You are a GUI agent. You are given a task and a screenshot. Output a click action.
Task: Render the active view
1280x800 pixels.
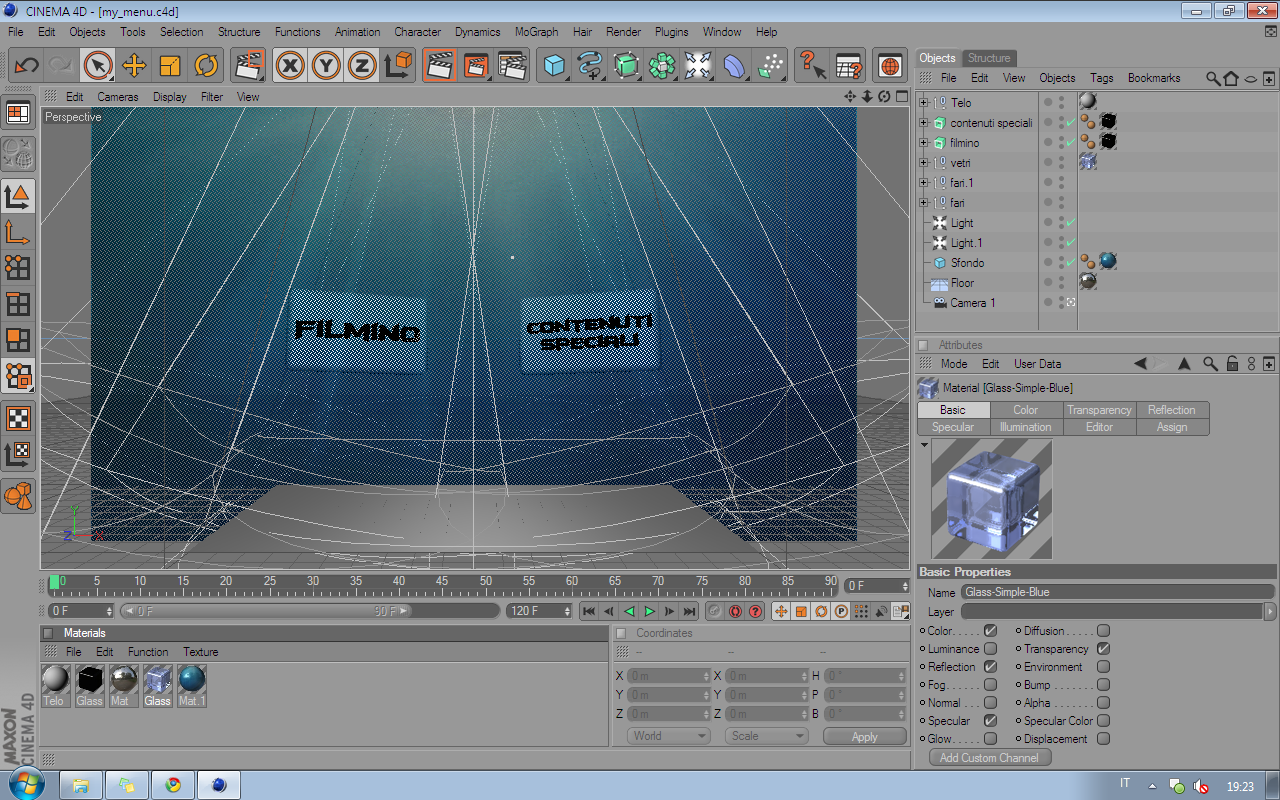(x=439, y=66)
